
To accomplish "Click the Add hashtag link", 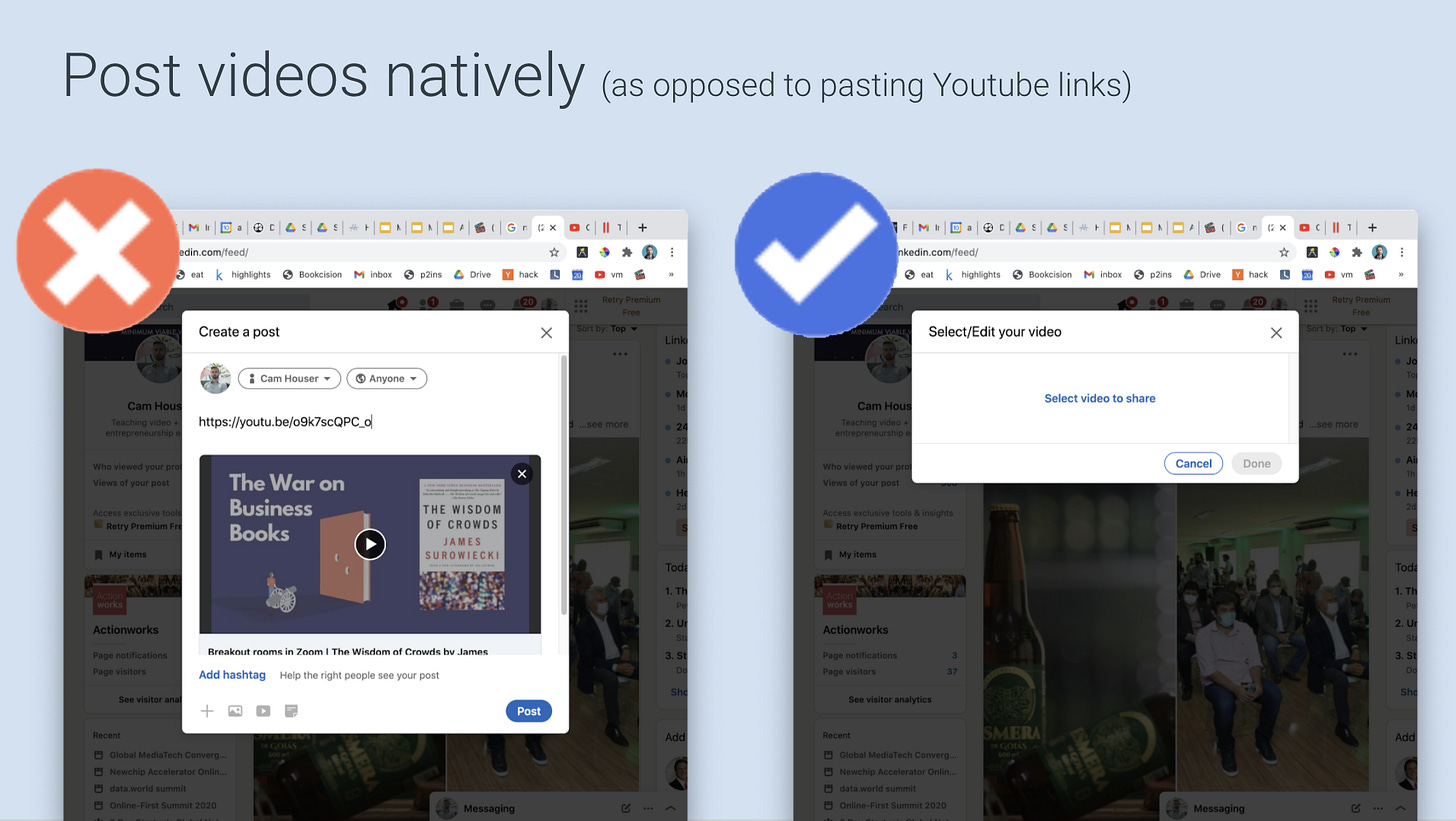I will (x=232, y=675).
